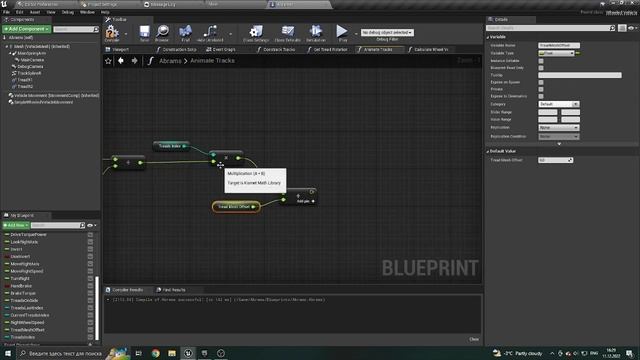Toggle the editable eye for DriveTorquePower
This screenshot has width=640, height=360.
click(x=90, y=235)
